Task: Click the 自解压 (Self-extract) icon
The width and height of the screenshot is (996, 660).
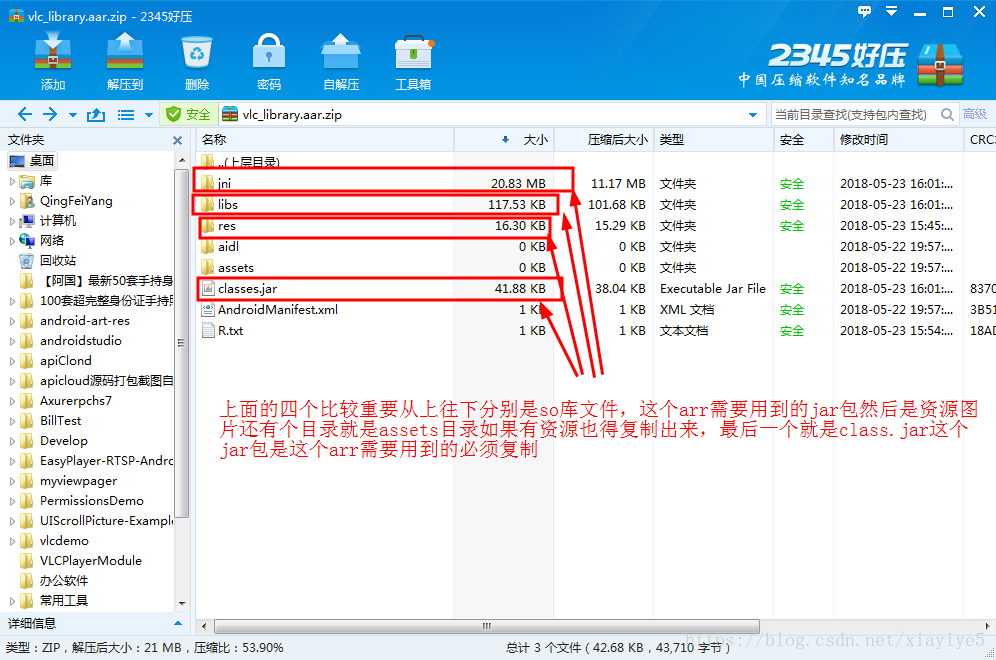Action: tap(341, 62)
